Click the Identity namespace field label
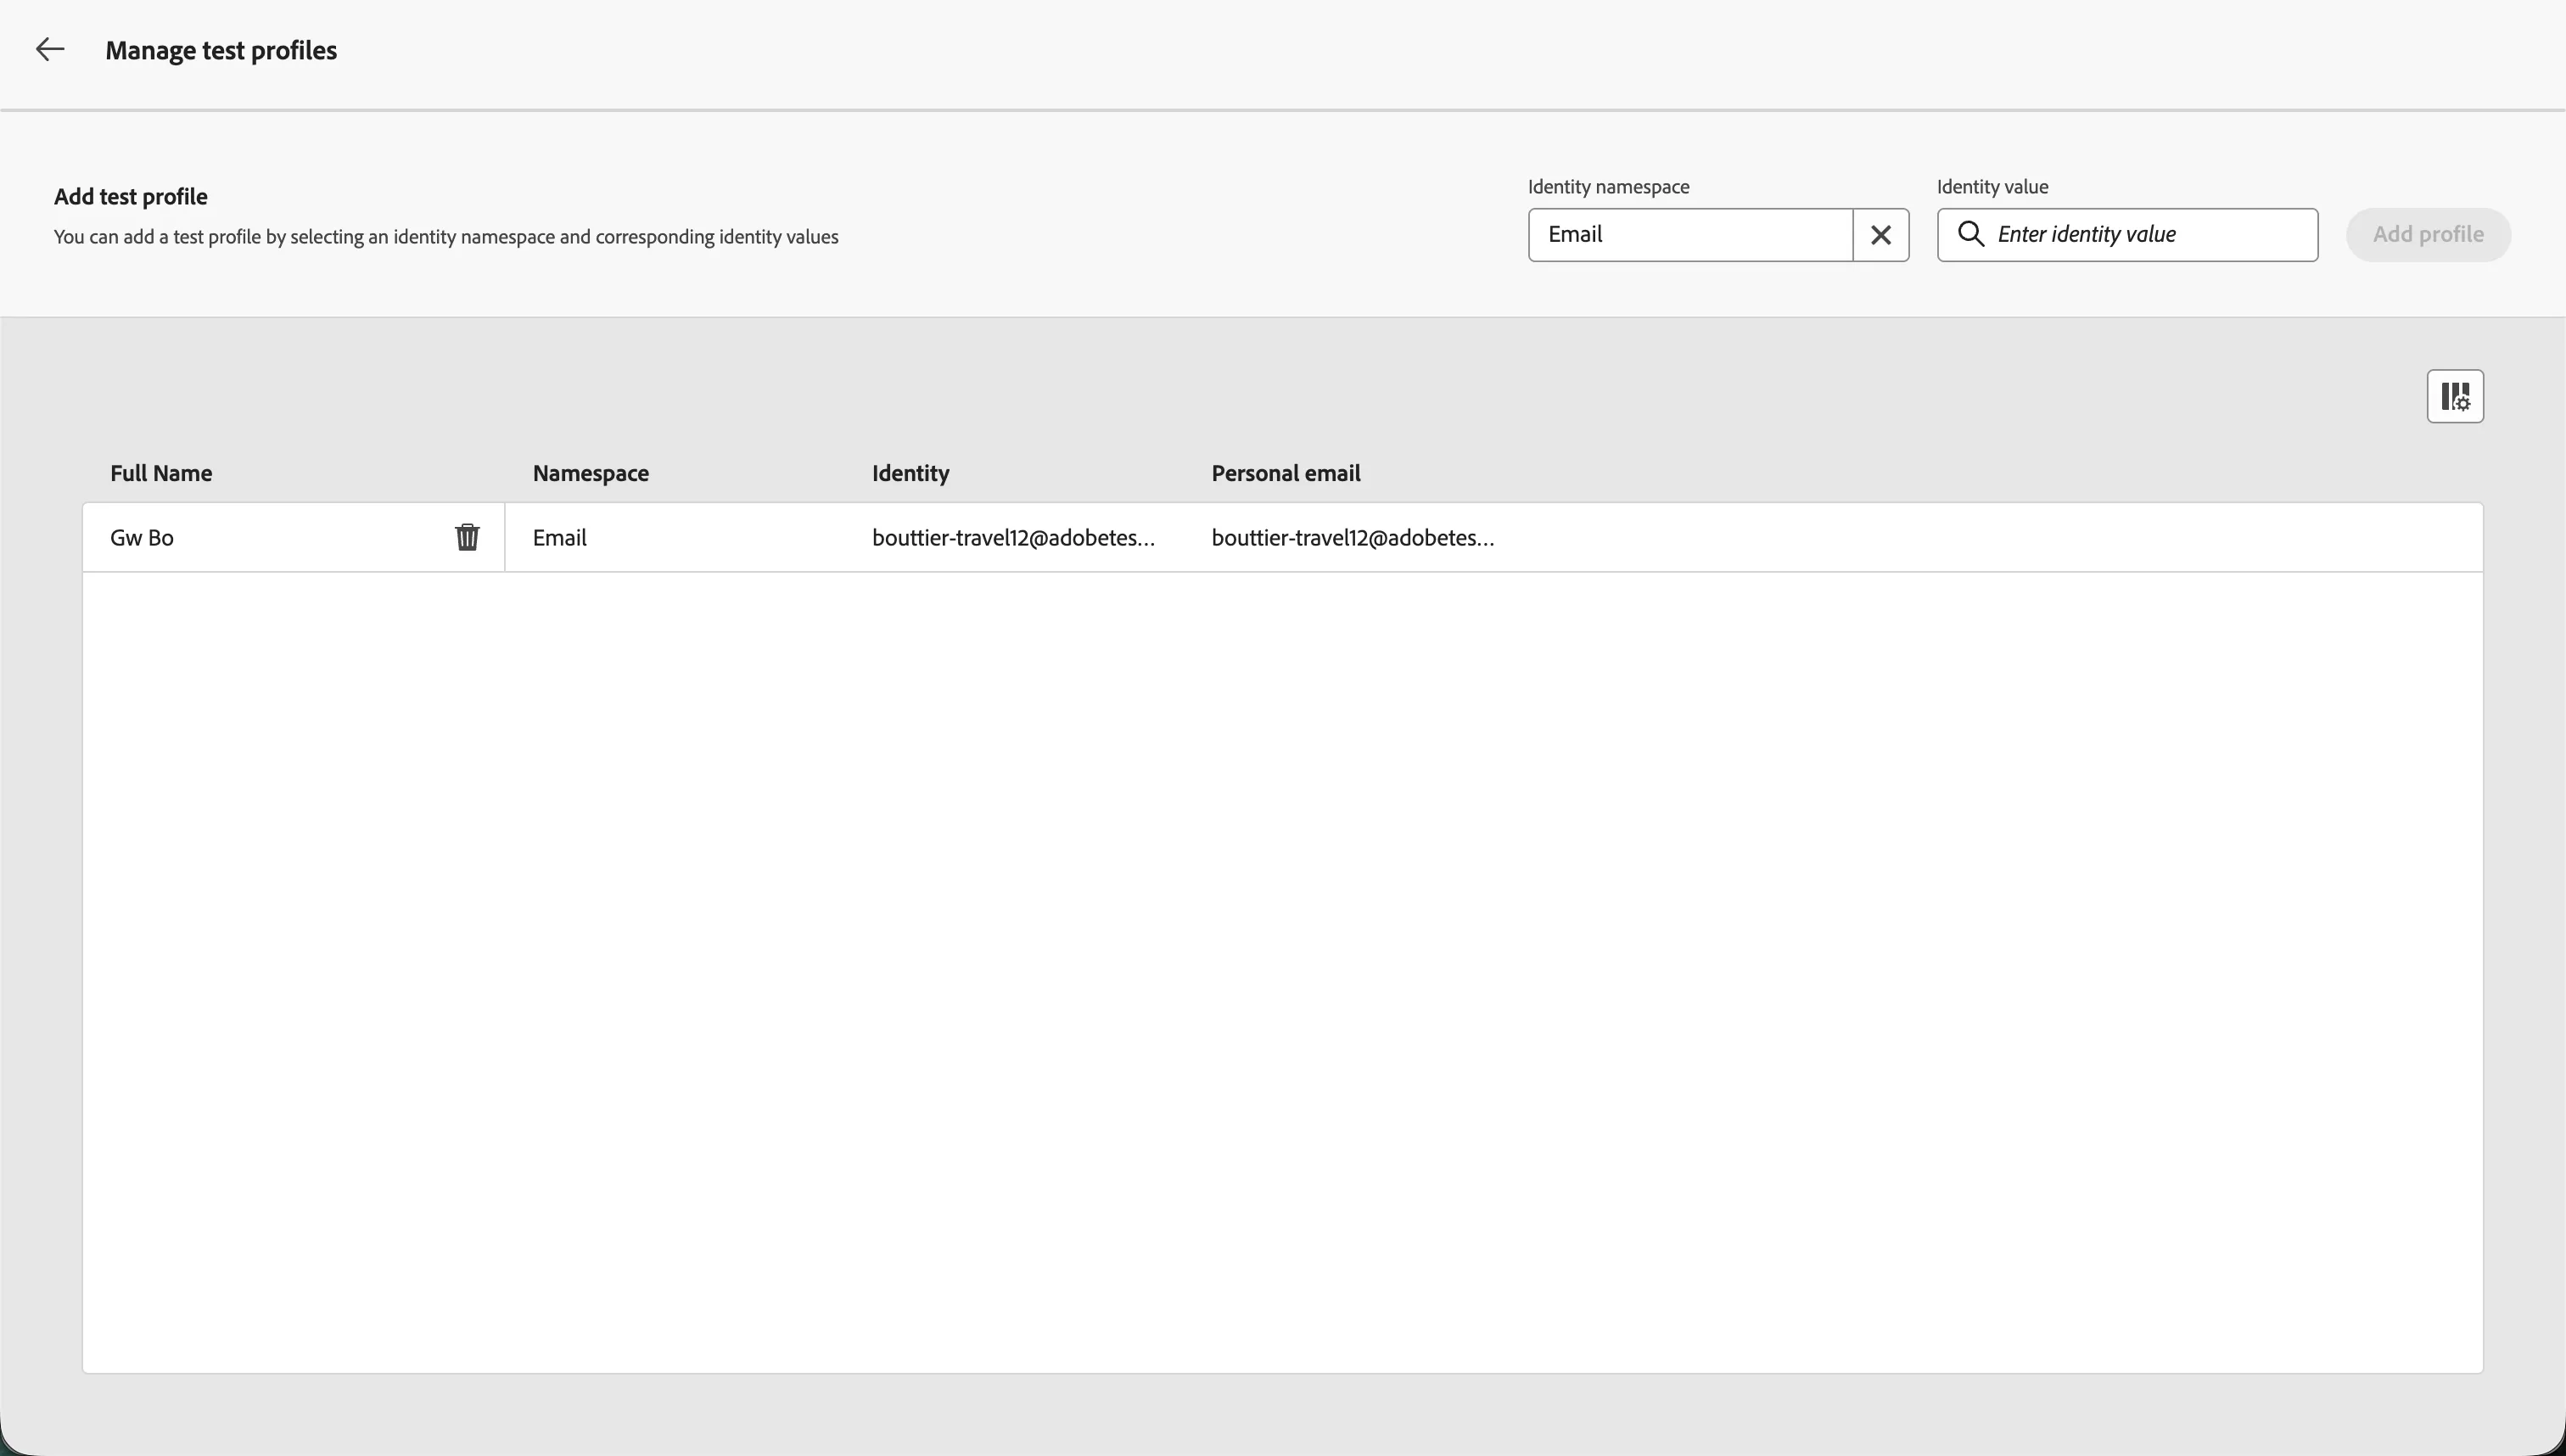The width and height of the screenshot is (2566, 1456). [1608, 187]
